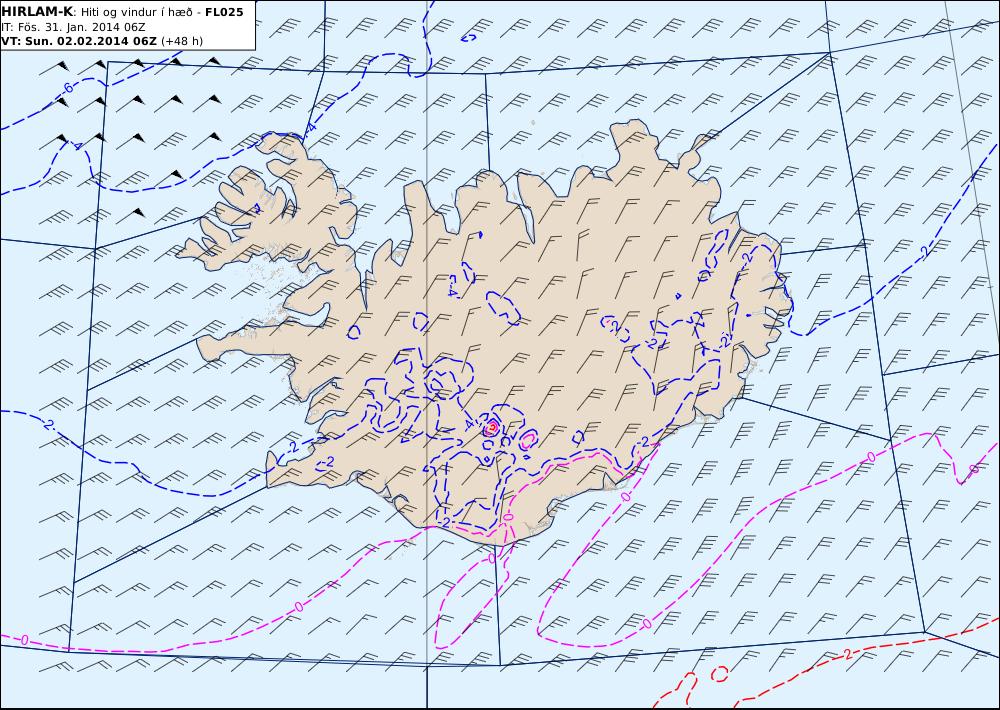Click the red 2 isotherm label
1000x710 pixels.
848,654
